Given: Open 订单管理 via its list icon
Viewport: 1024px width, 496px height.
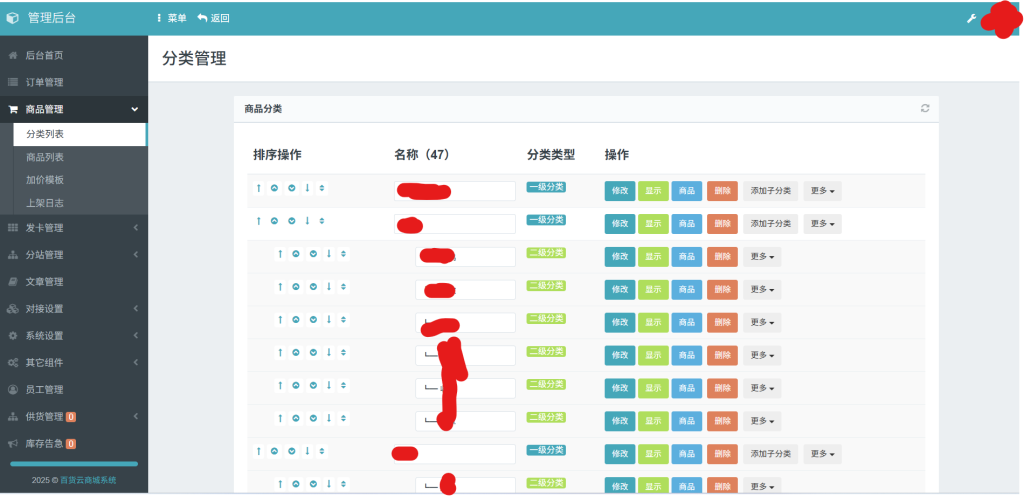Looking at the screenshot, I should pyautogui.click(x=12, y=83).
